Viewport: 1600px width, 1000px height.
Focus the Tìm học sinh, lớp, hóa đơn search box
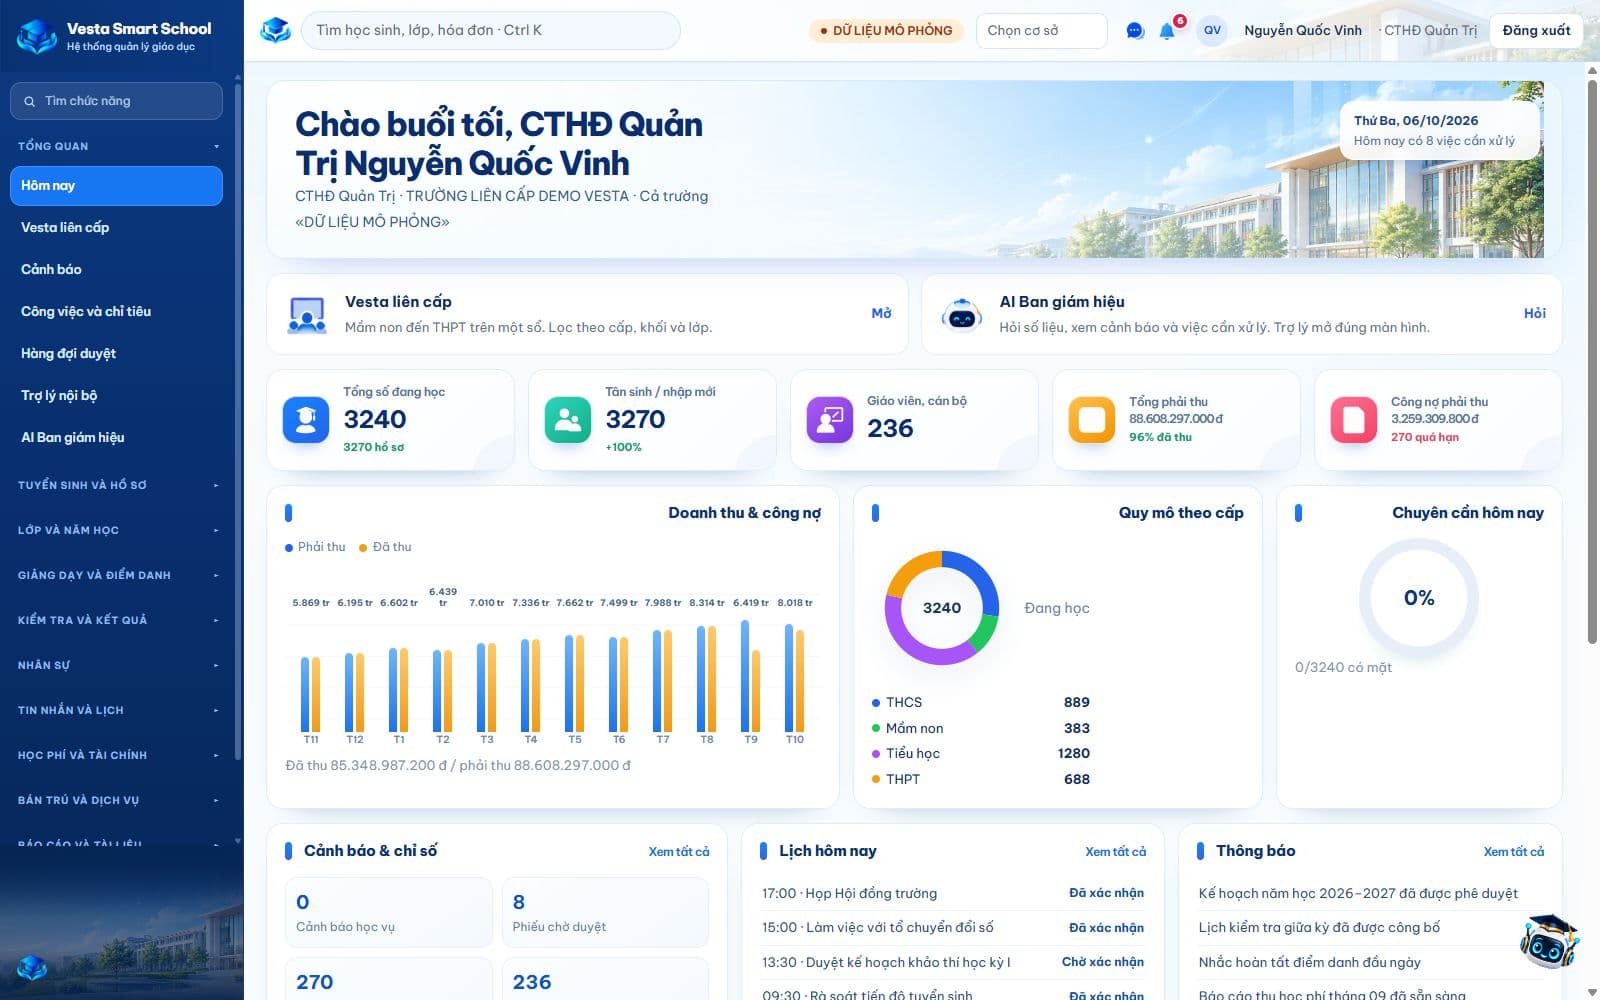491,31
